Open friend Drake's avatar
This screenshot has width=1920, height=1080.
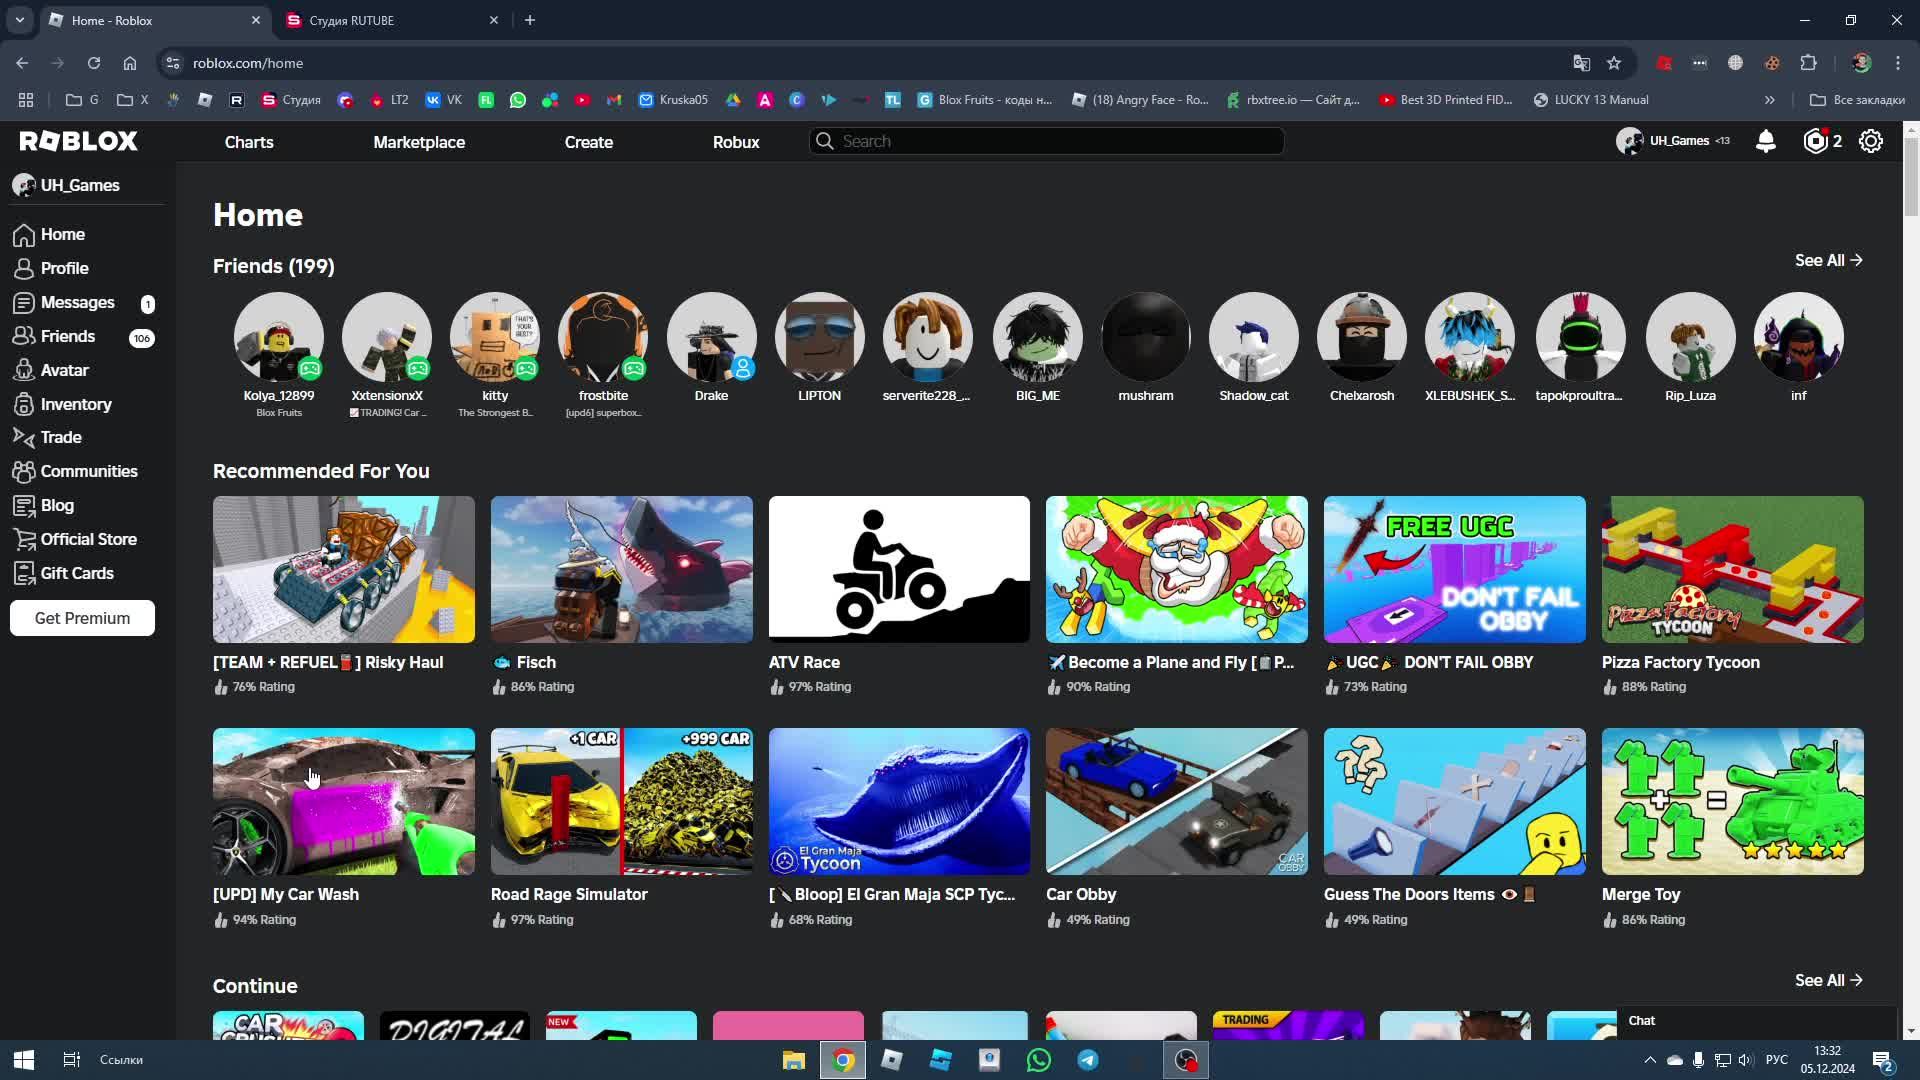[711, 337]
